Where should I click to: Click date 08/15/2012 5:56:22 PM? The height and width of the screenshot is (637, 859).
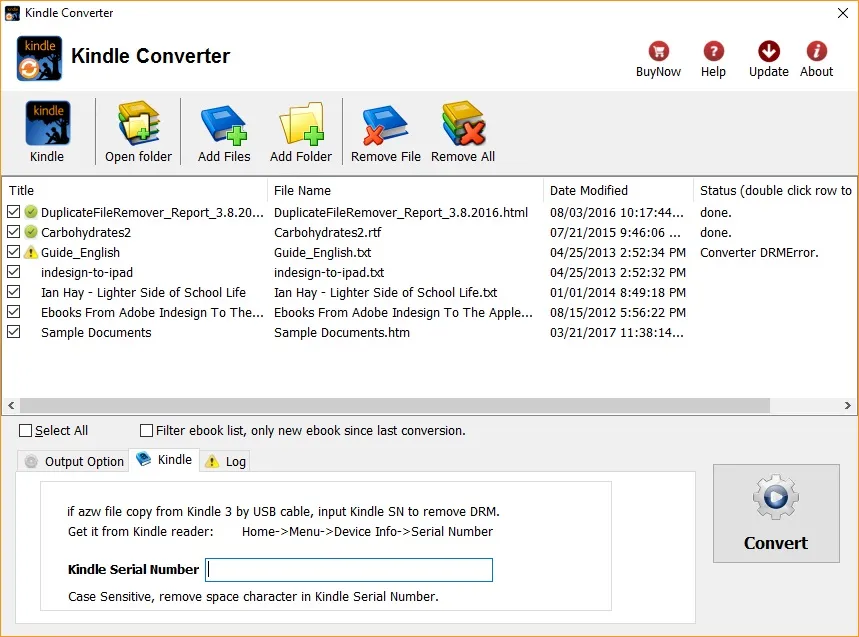(x=618, y=312)
